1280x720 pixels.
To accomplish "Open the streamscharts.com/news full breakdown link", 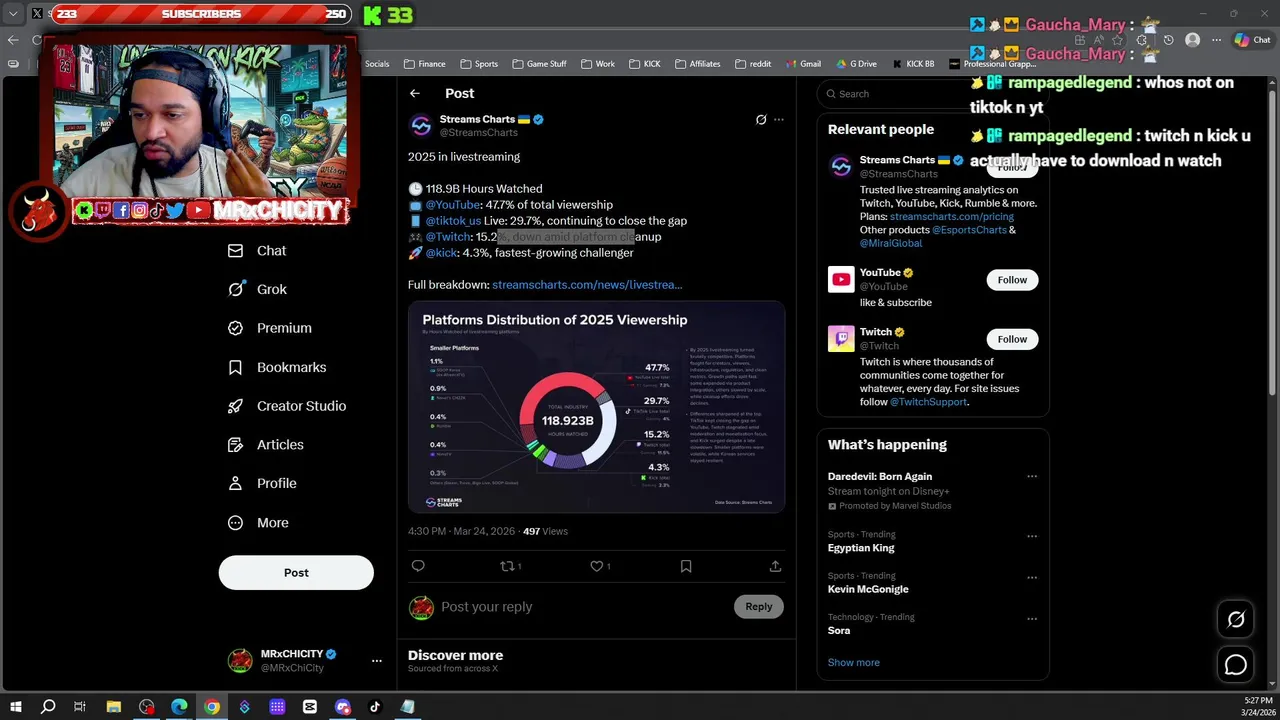I will [x=587, y=285].
